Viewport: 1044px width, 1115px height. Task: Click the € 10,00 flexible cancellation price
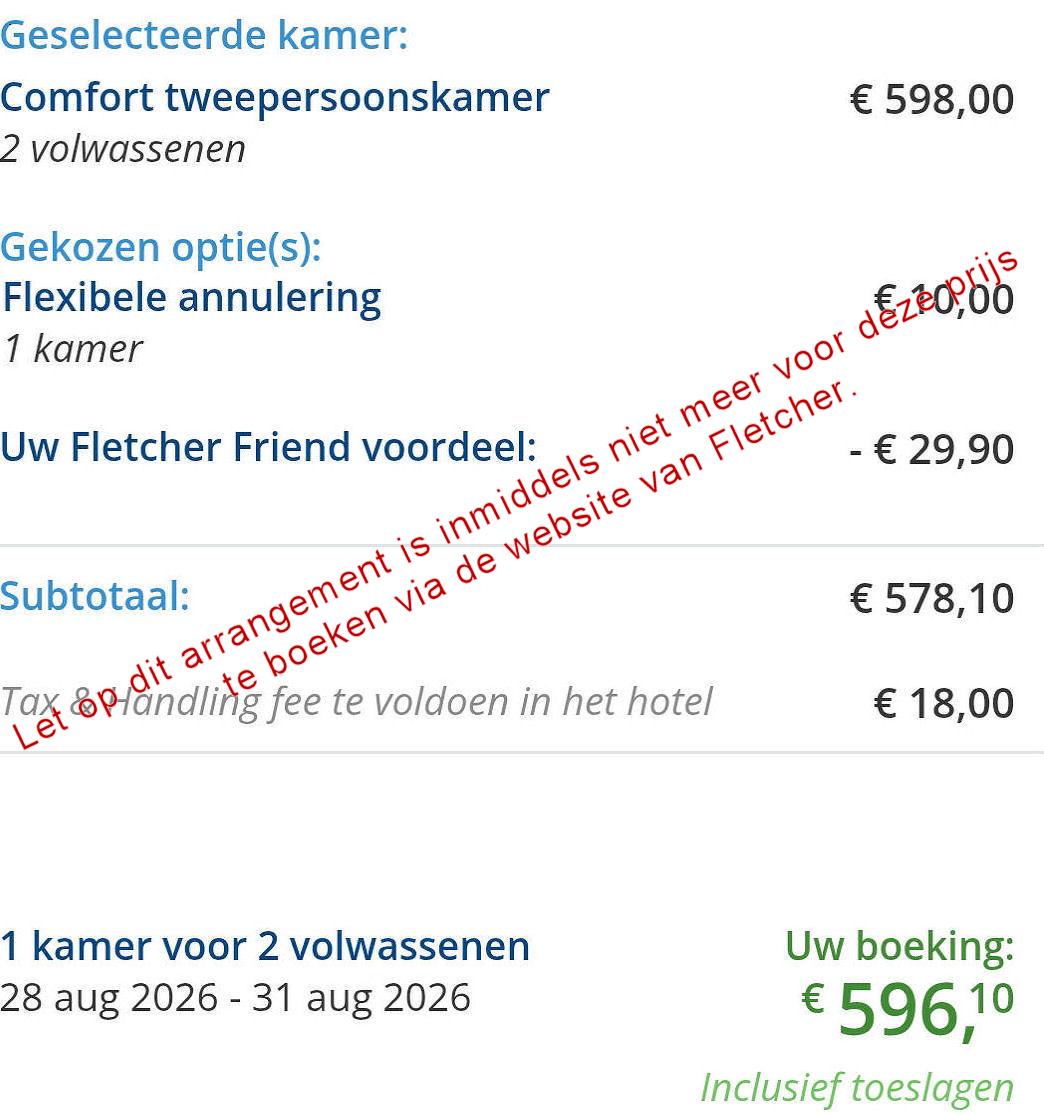tap(943, 299)
